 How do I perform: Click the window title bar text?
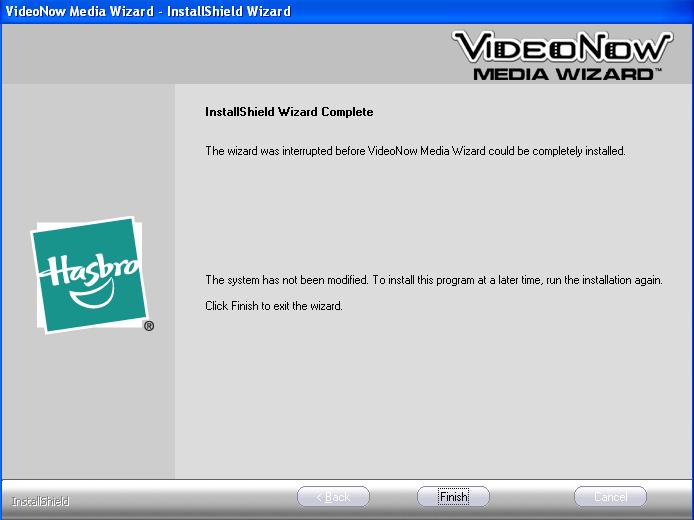[x=148, y=11]
